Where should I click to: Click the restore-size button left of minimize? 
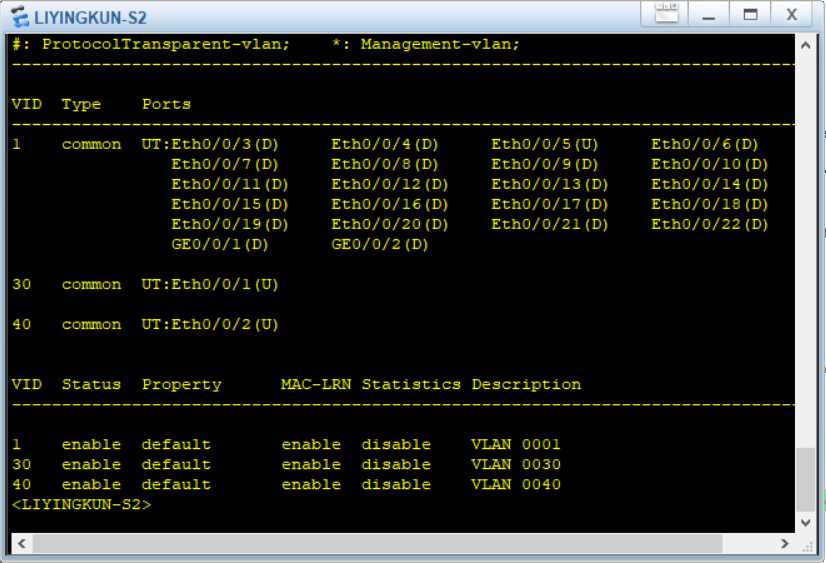666,13
